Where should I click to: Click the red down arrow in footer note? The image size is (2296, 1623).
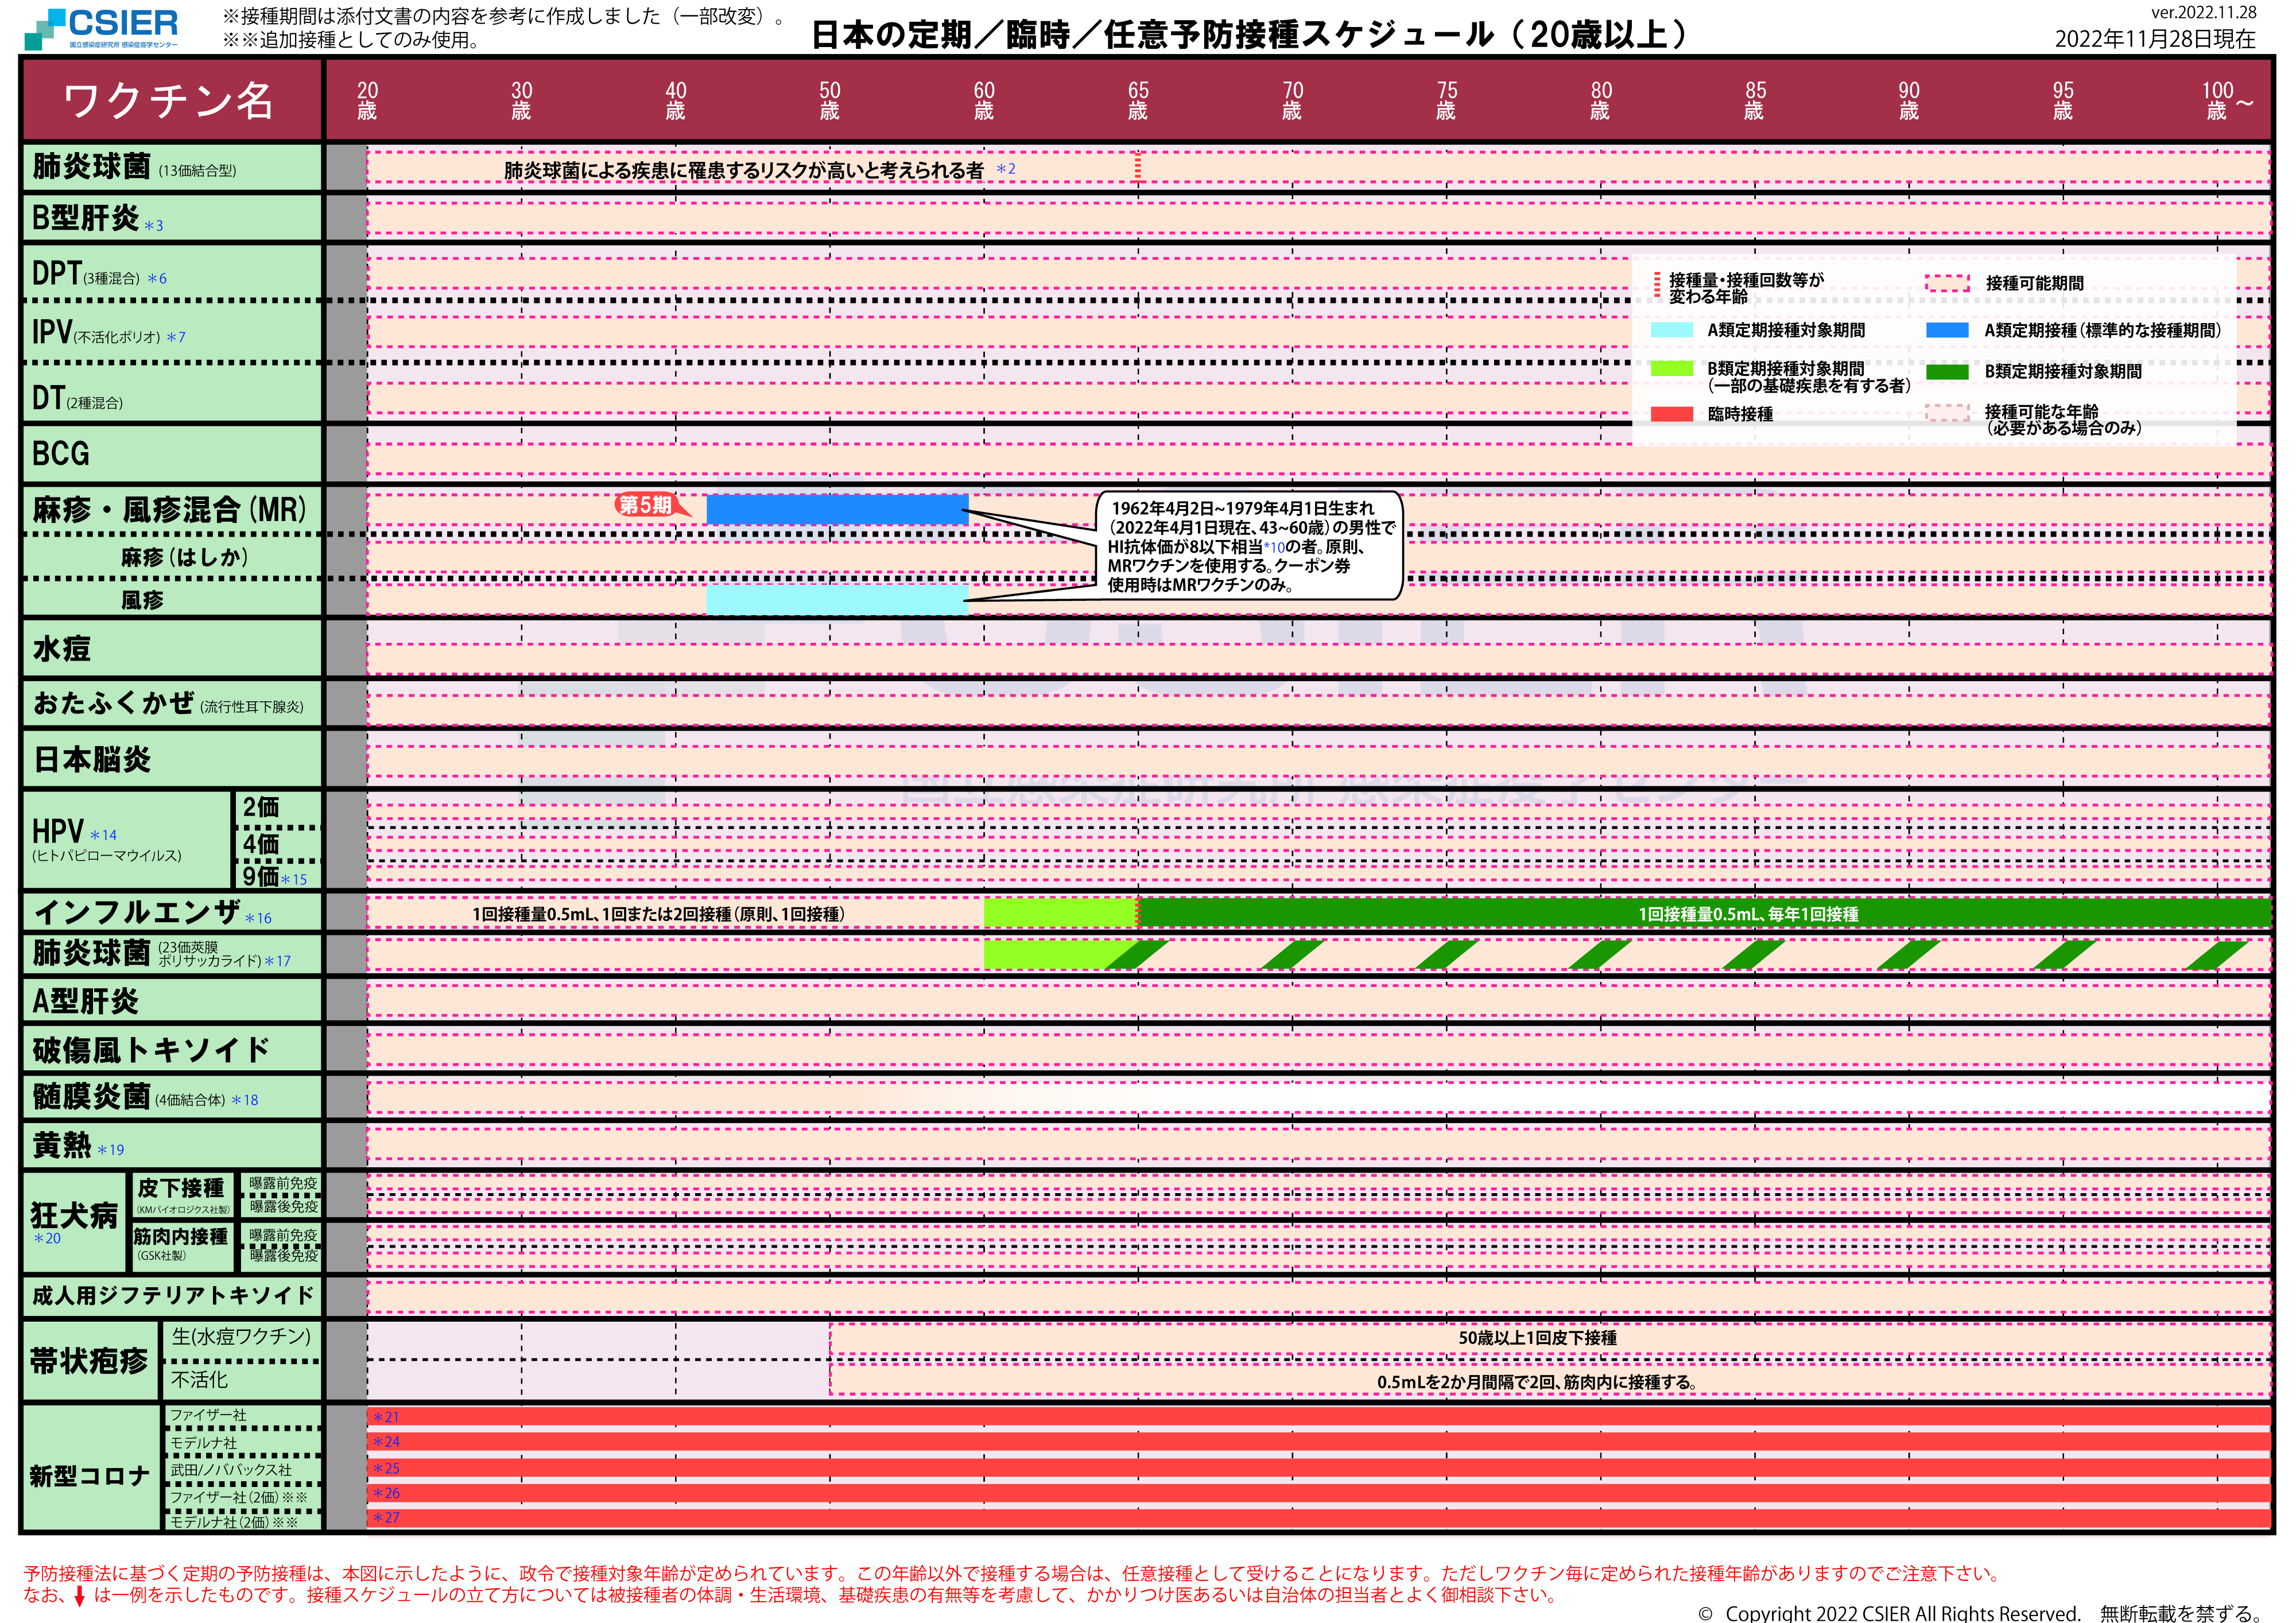[x=79, y=1596]
